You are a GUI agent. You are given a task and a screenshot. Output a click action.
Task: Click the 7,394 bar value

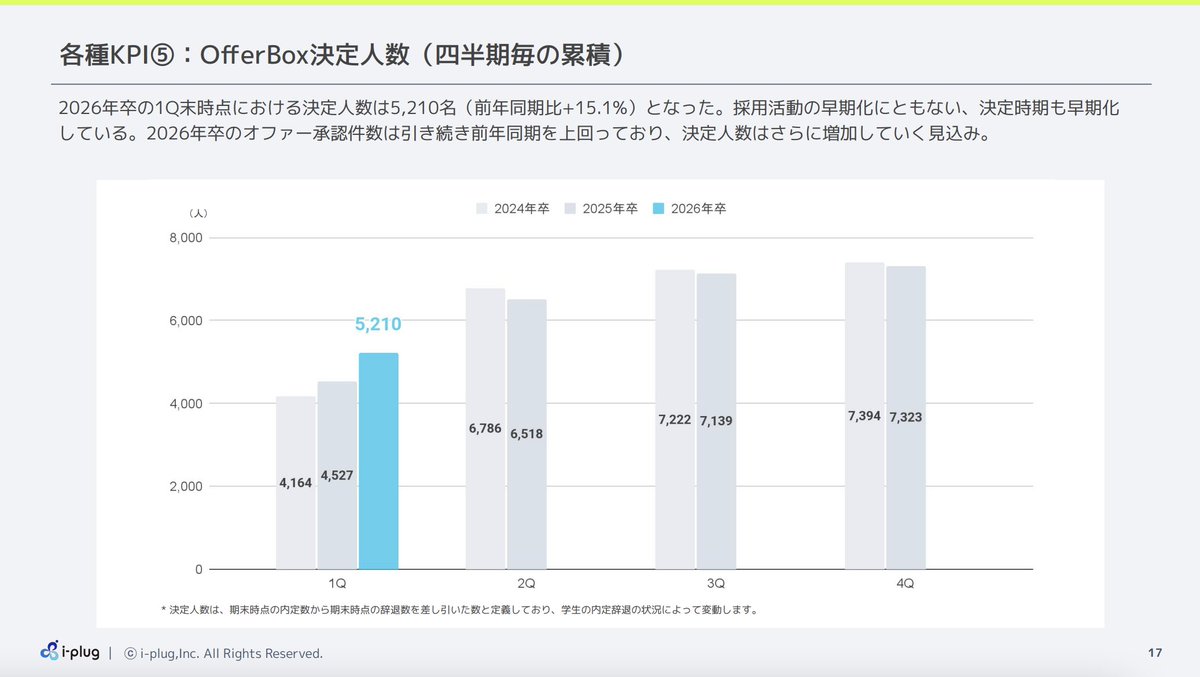tap(864, 415)
